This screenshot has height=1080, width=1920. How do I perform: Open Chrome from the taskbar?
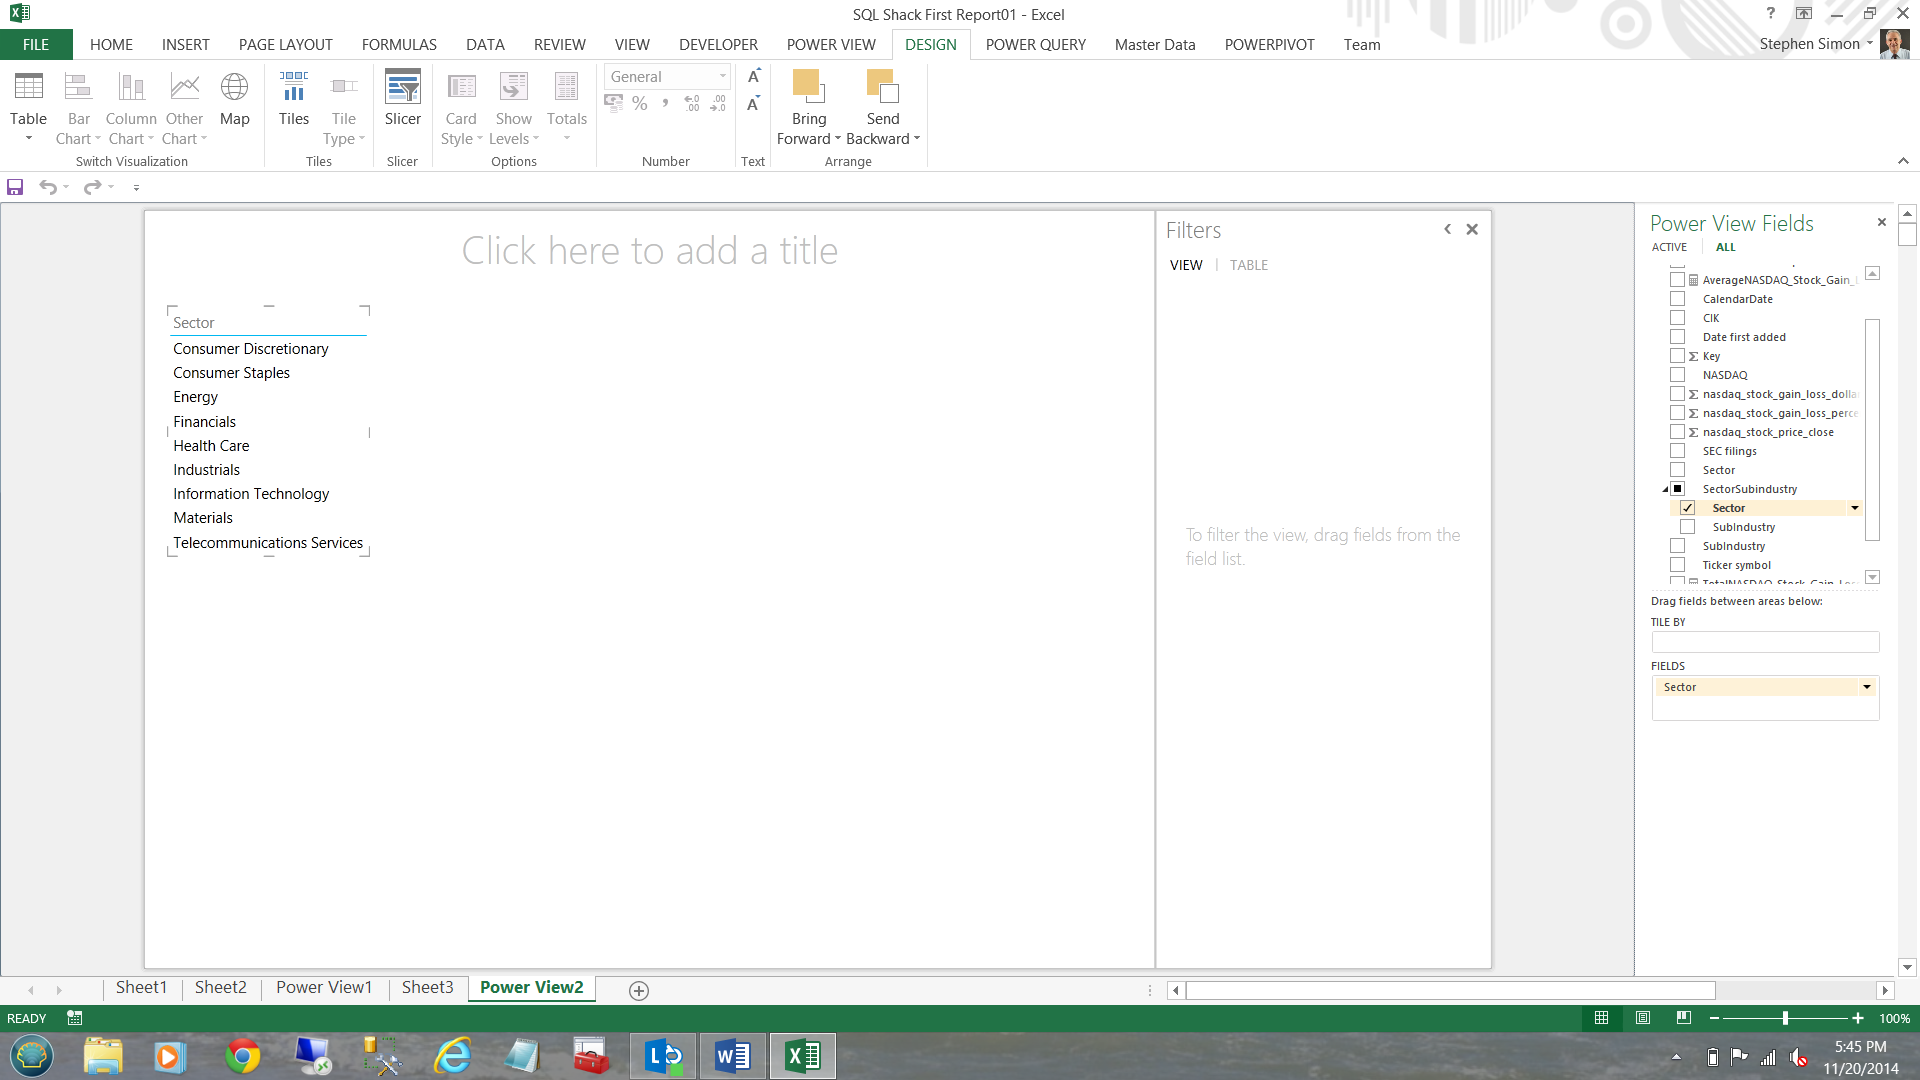[242, 1056]
